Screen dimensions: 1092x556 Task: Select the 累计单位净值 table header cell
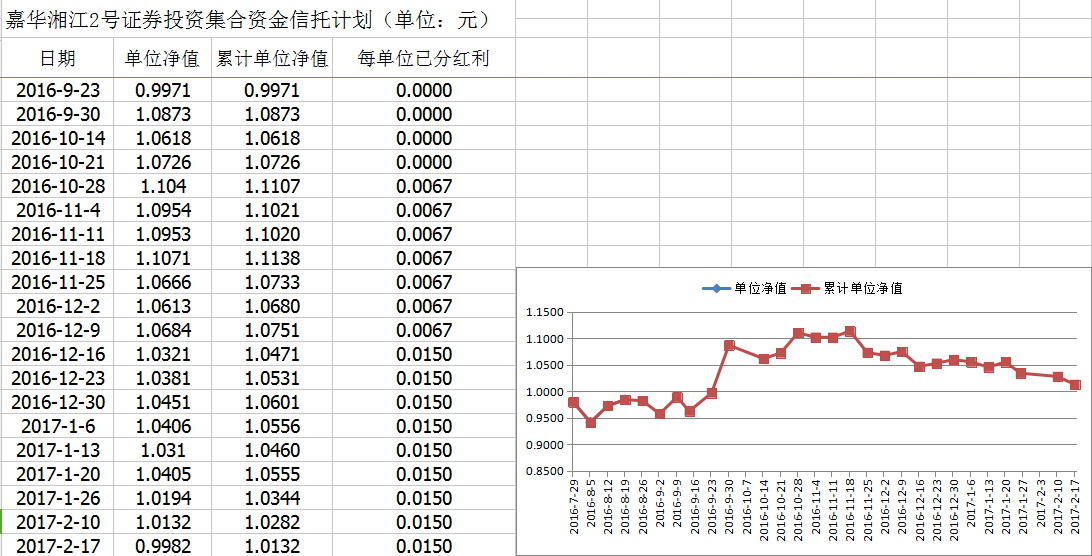tap(272, 59)
